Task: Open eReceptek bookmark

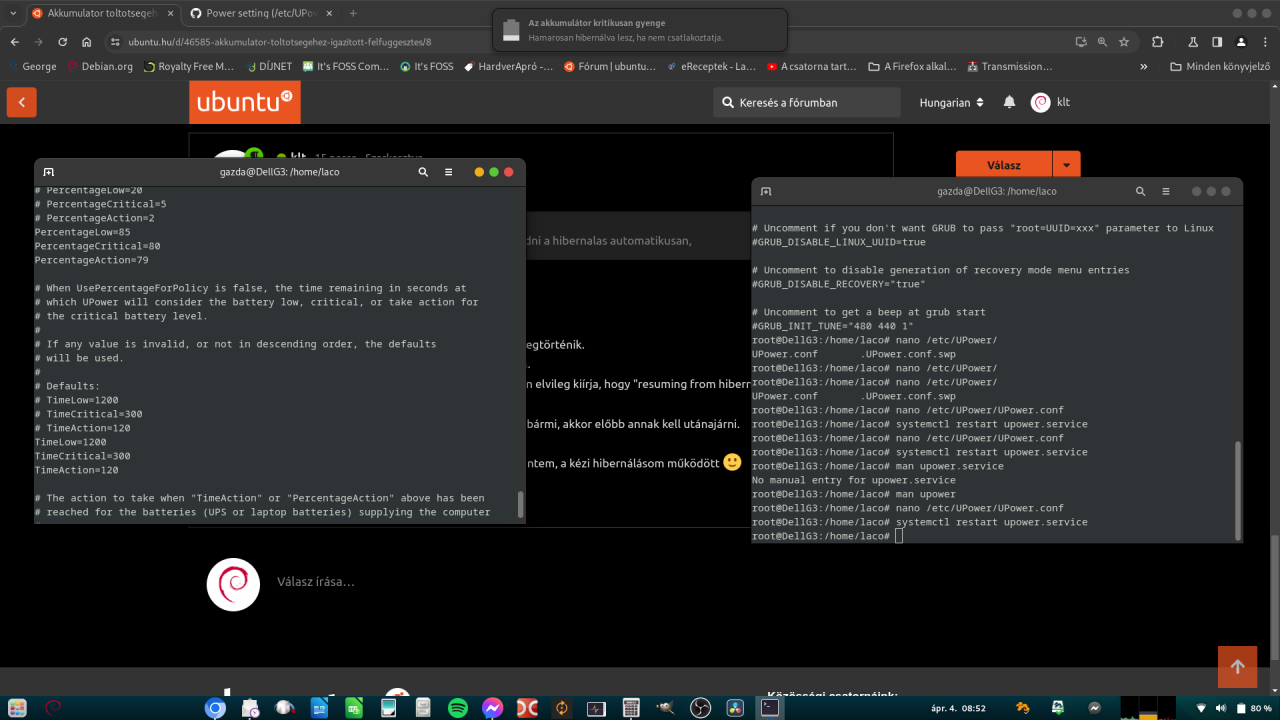Action: 710,67
